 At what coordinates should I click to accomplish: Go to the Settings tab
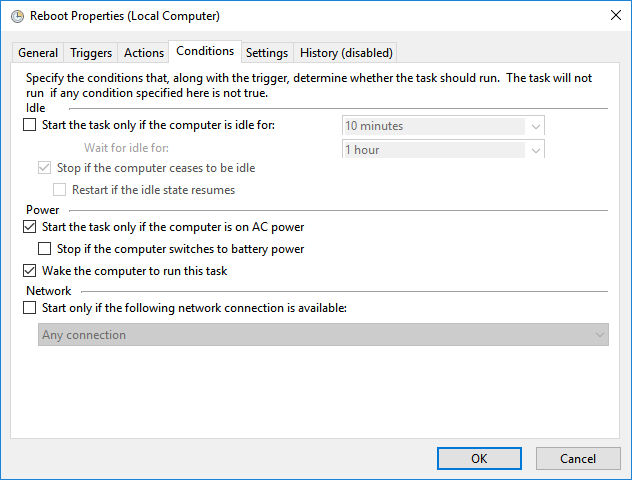[267, 53]
